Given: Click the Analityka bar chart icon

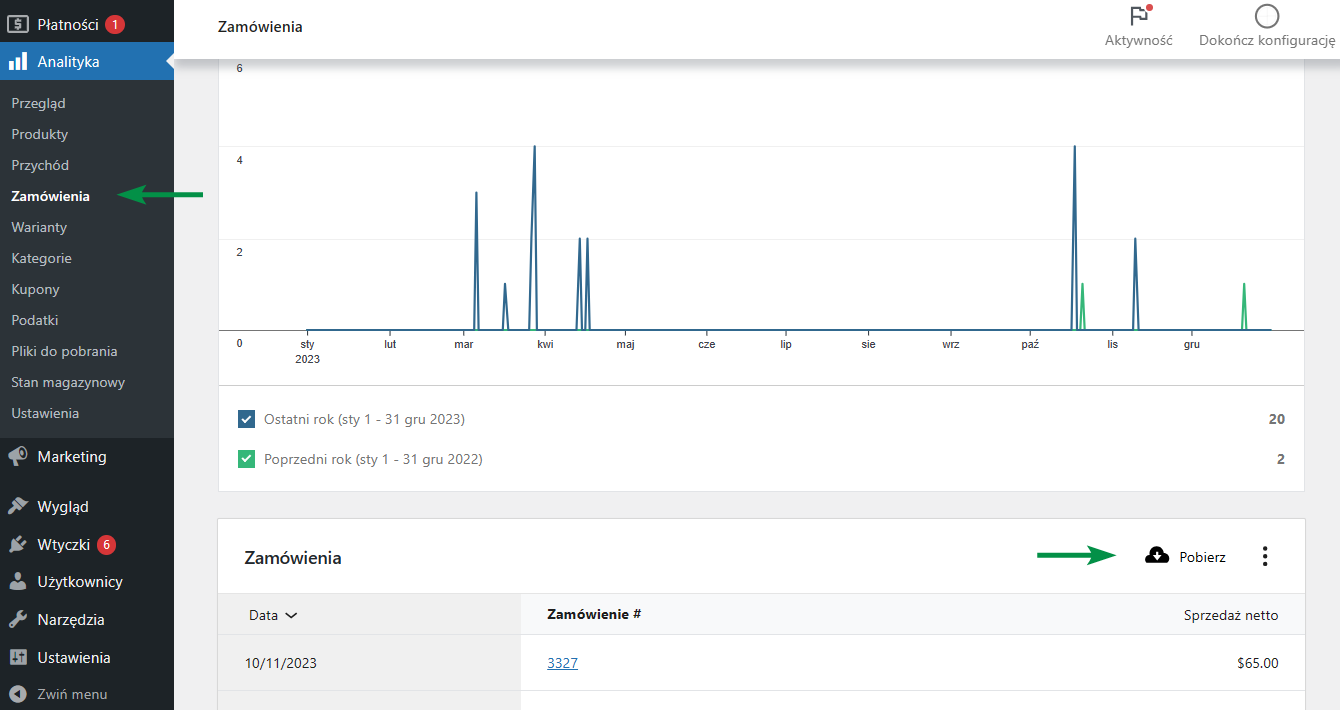Looking at the screenshot, I should click(18, 62).
